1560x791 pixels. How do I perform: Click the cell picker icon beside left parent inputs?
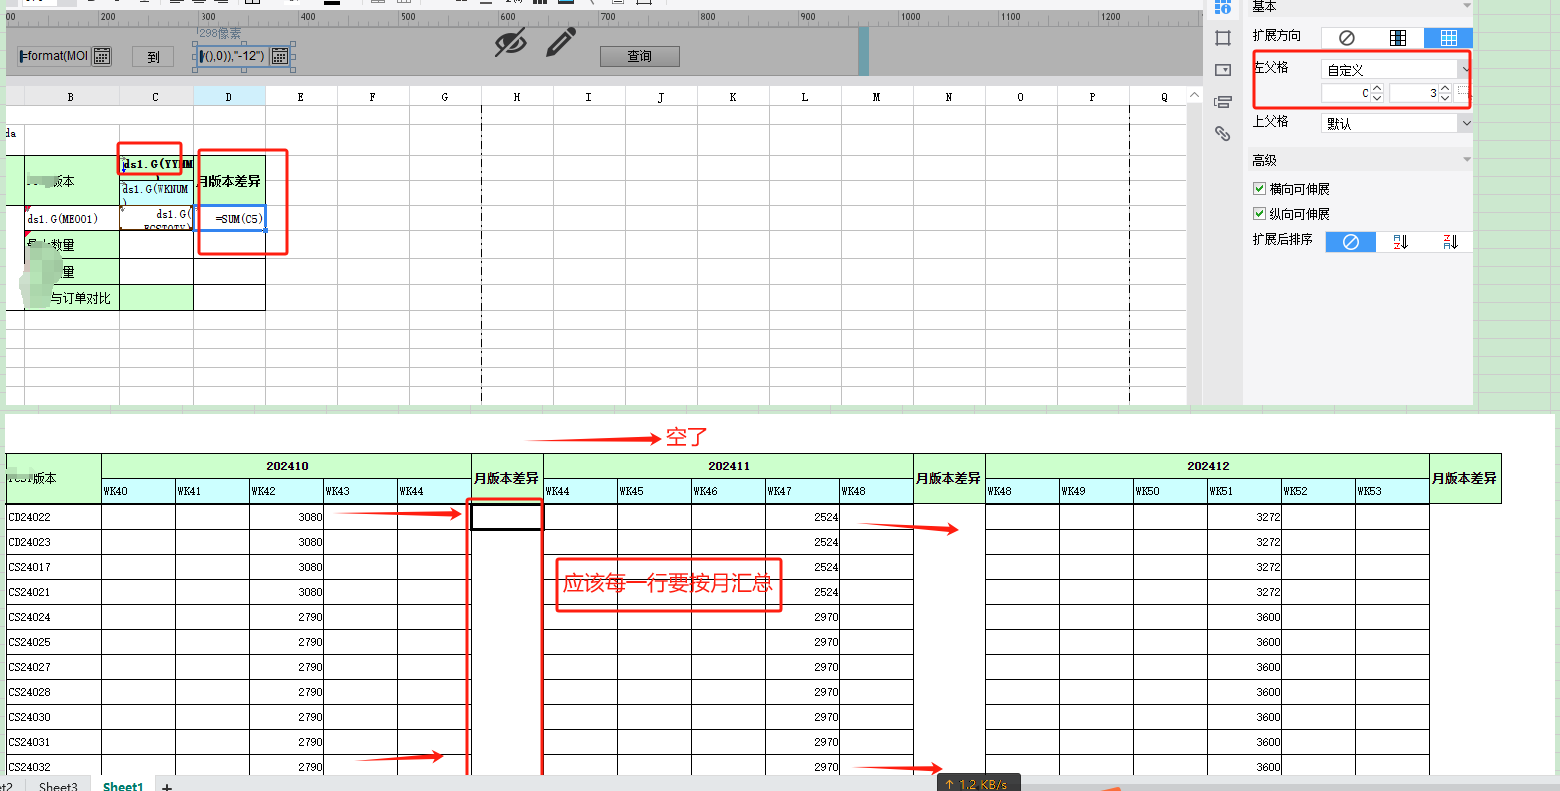pyautogui.click(x=1463, y=92)
